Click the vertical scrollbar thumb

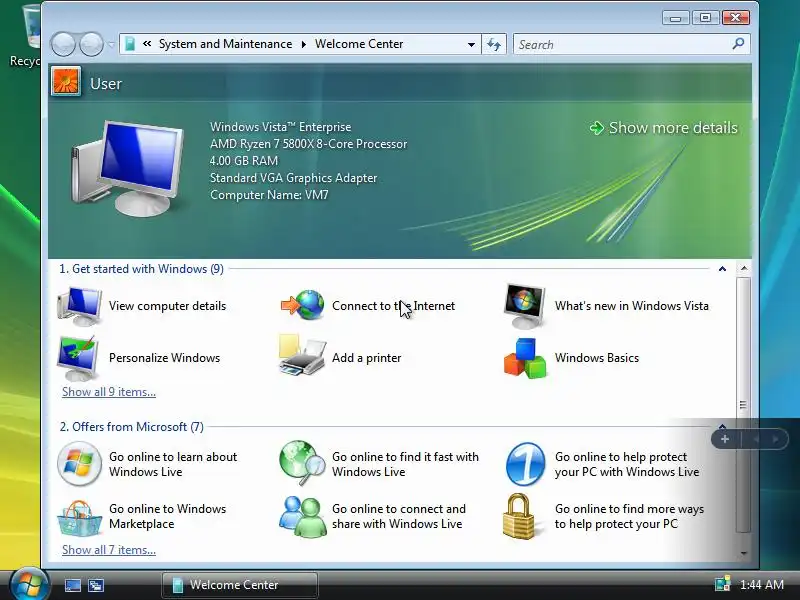pos(744,405)
